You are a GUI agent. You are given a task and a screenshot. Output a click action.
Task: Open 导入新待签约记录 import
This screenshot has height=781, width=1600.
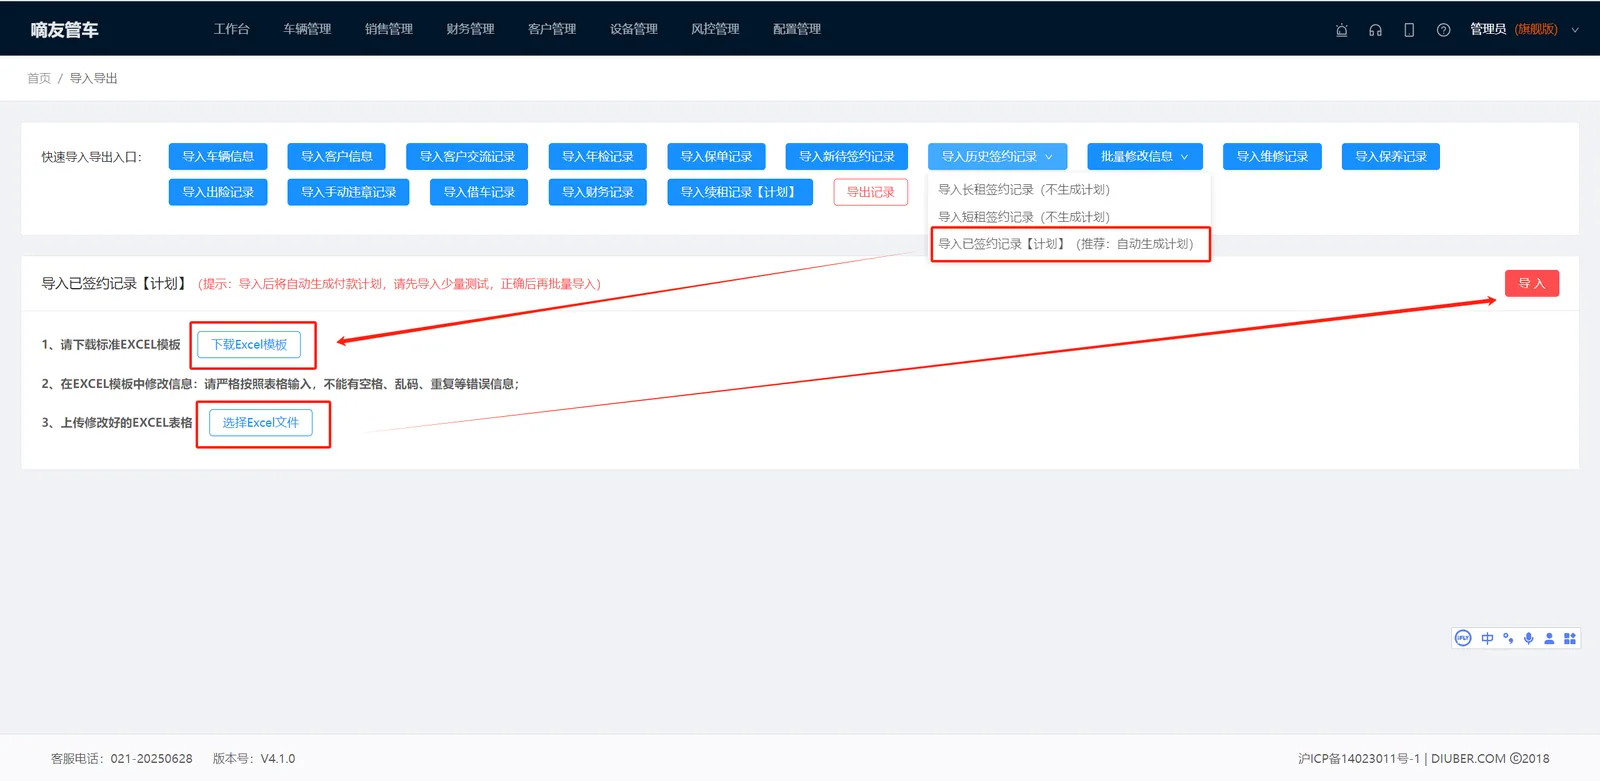tap(847, 156)
